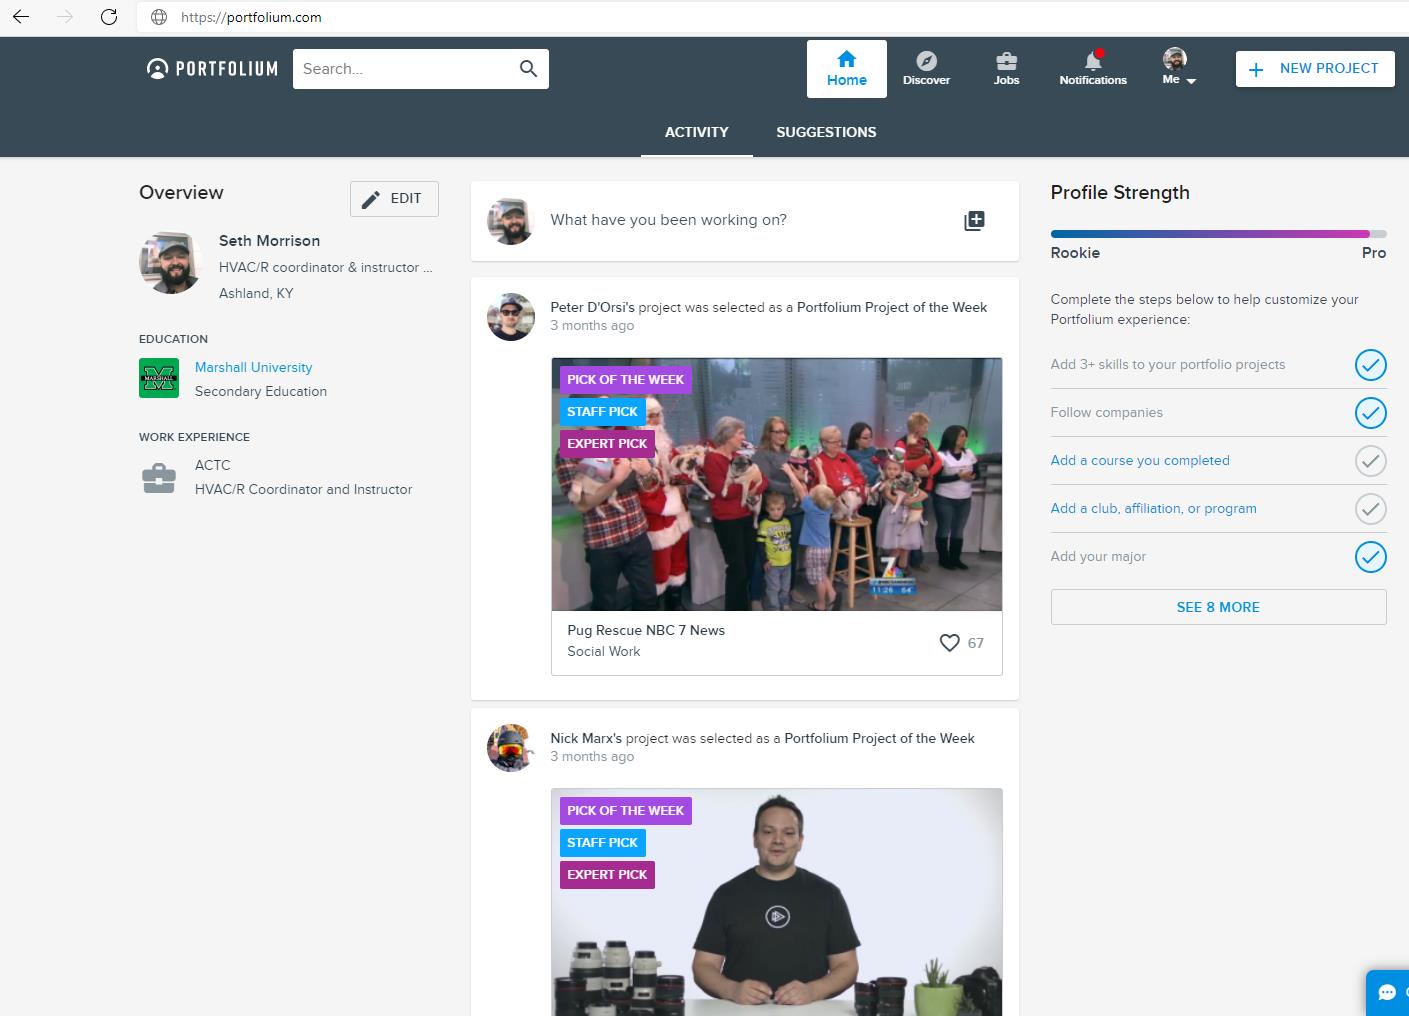Switch to the SUGGESTIONS tab
Image resolution: width=1409 pixels, height=1016 pixels.
point(826,132)
